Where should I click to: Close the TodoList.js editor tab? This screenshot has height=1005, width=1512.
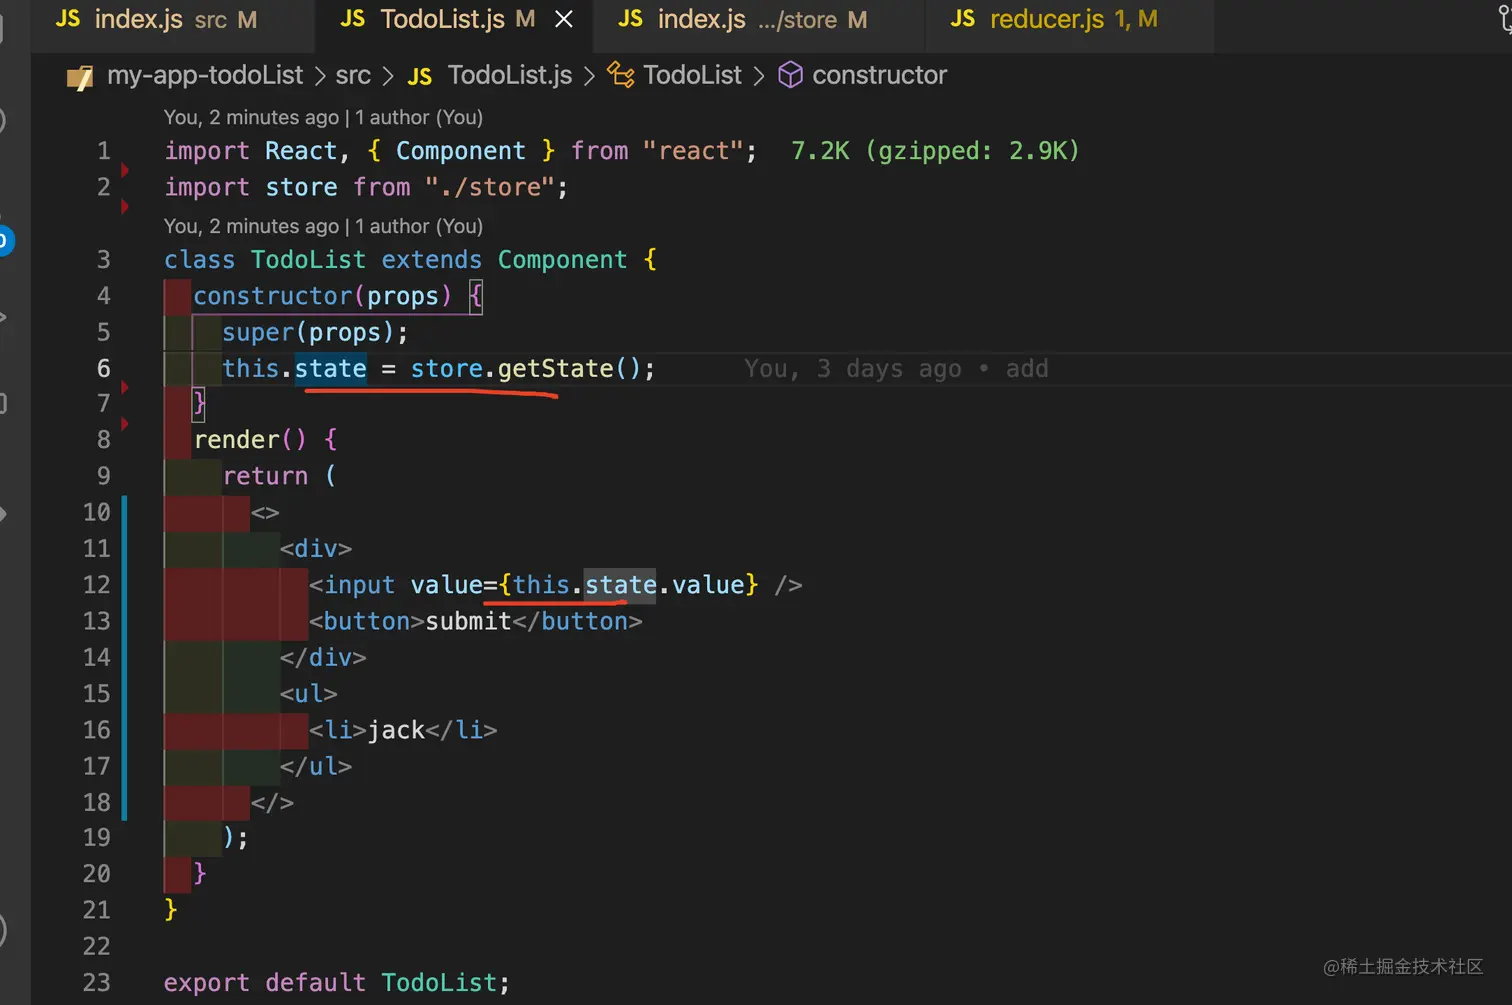pos(564,19)
